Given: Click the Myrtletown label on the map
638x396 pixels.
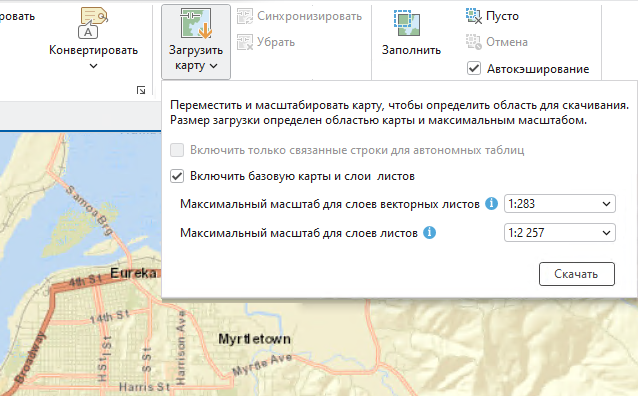Looking at the screenshot, I should coord(254,339).
